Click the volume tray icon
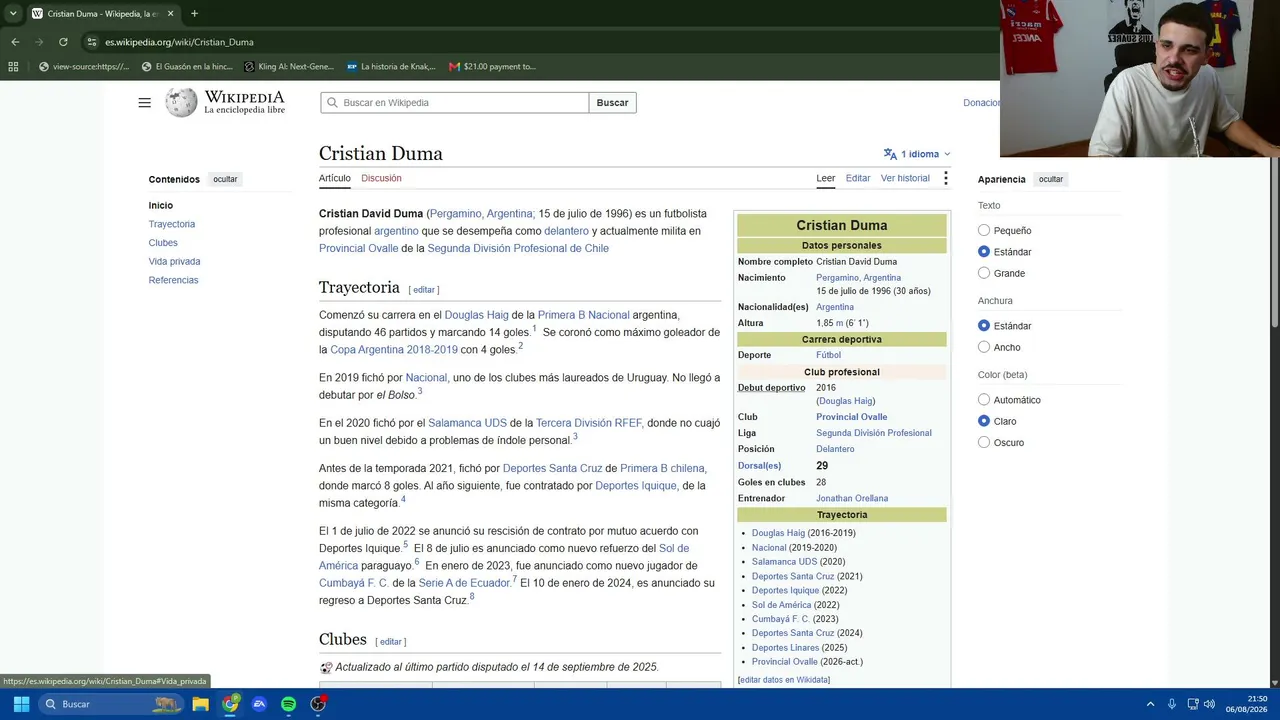This screenshot has height=720, width=1280. 1210,704
